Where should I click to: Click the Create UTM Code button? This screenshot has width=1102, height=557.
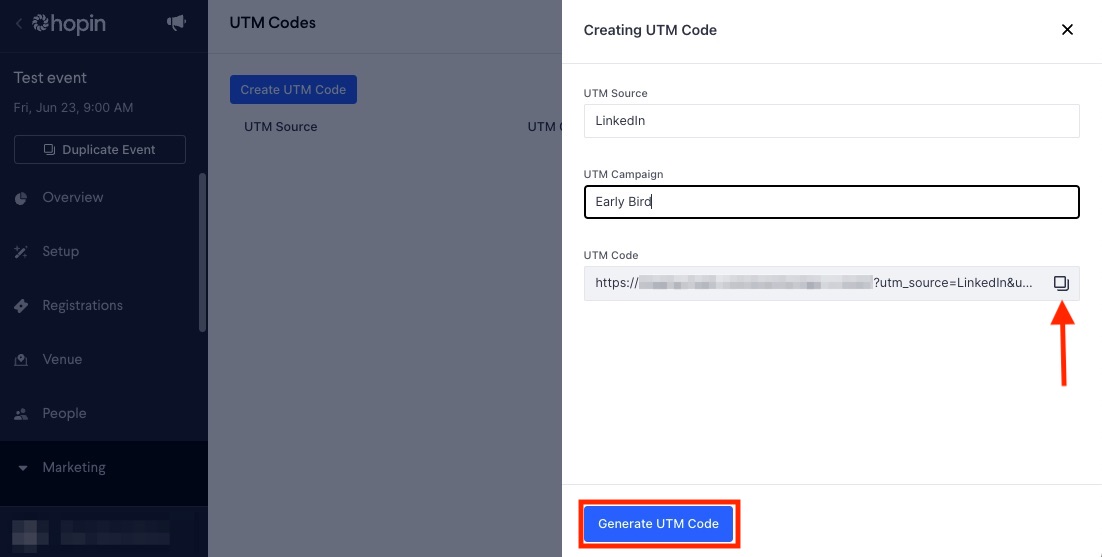(293, 89)
